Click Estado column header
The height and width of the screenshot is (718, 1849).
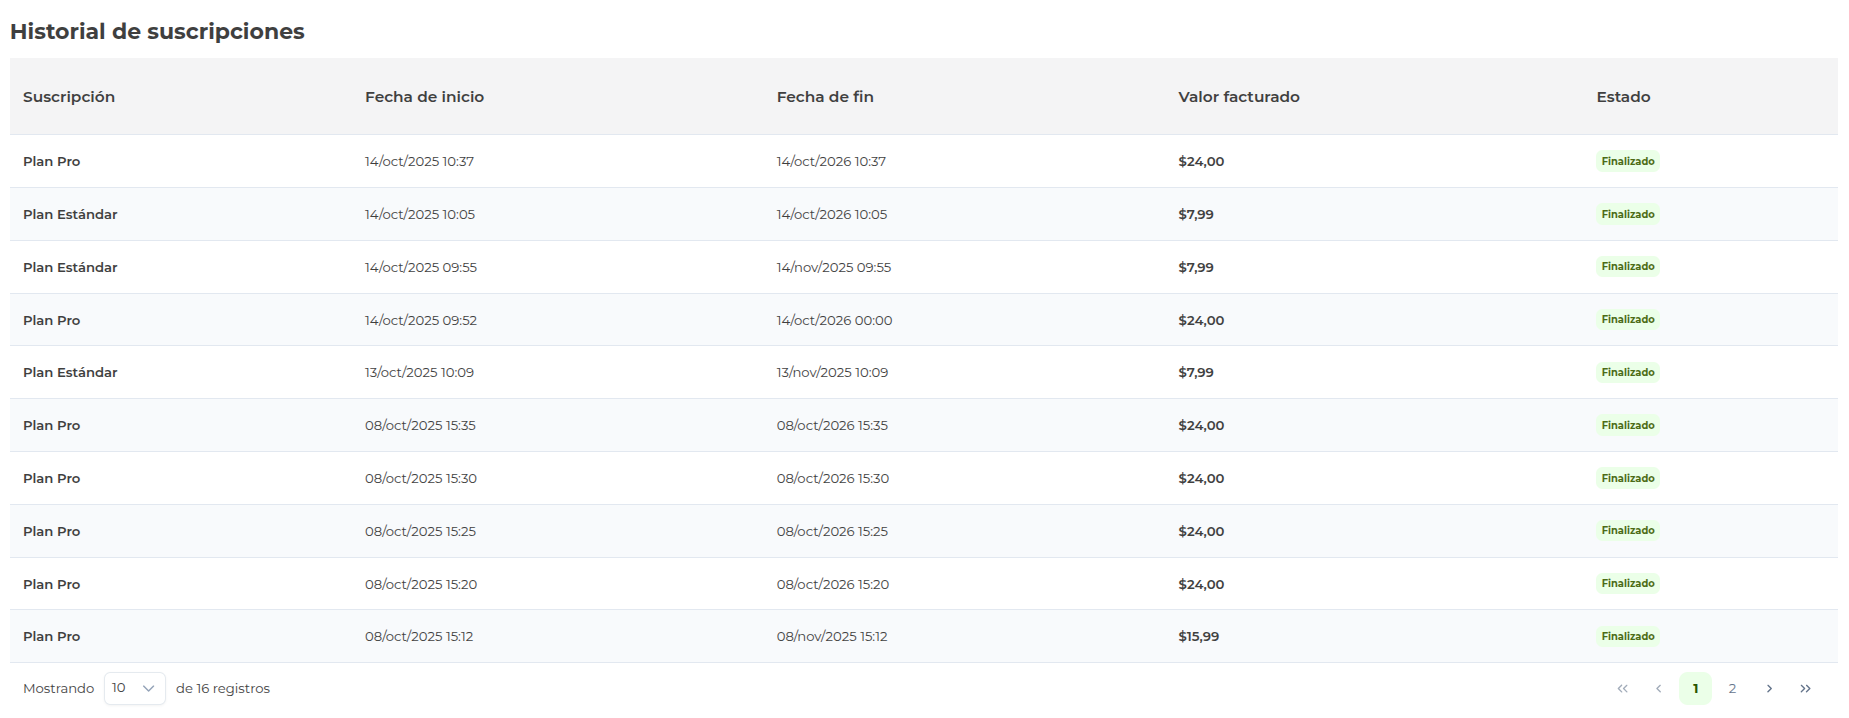pyautogui.click(x=1623, y=97)
